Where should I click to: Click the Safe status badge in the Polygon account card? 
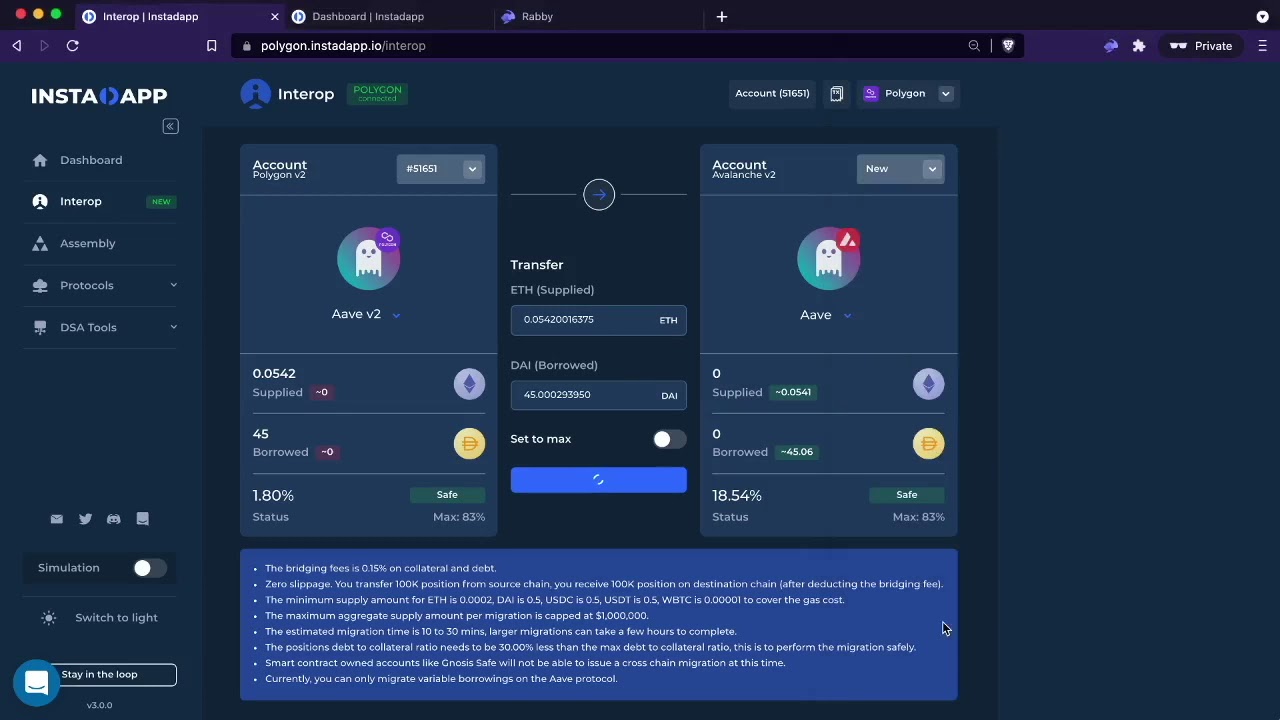coord(447,495)
